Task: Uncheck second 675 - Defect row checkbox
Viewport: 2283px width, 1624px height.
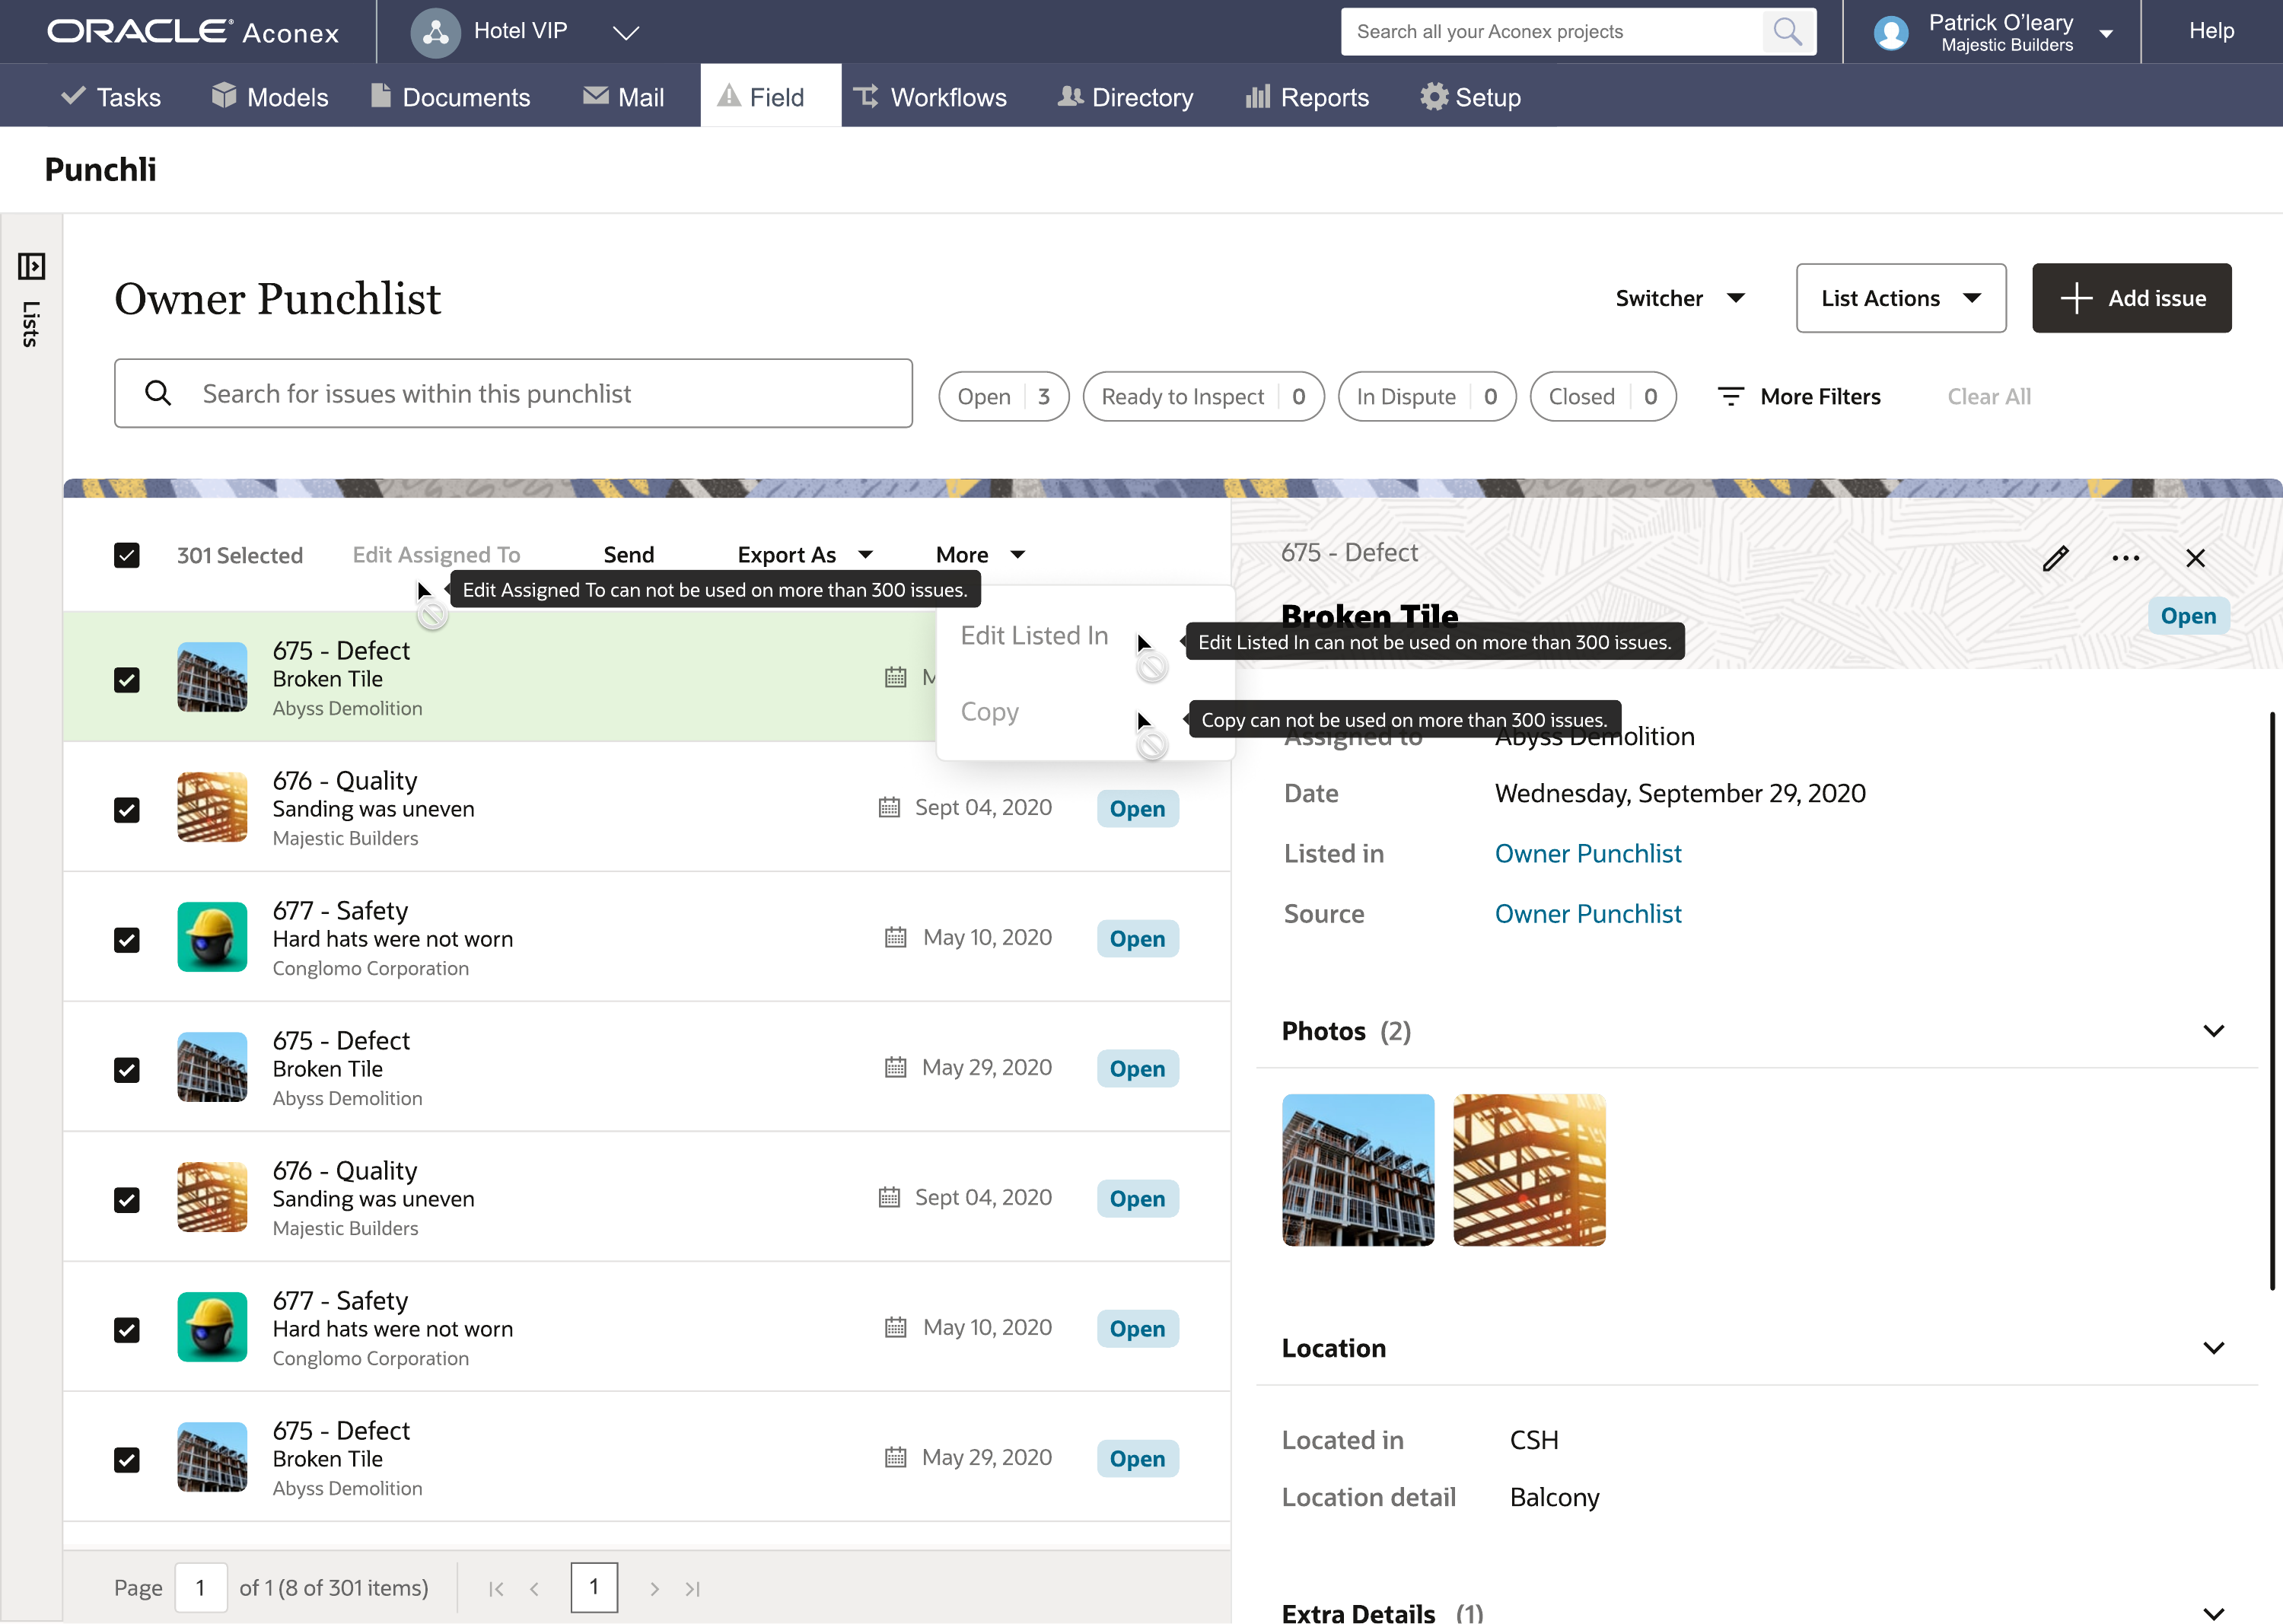Action: 127,1070
